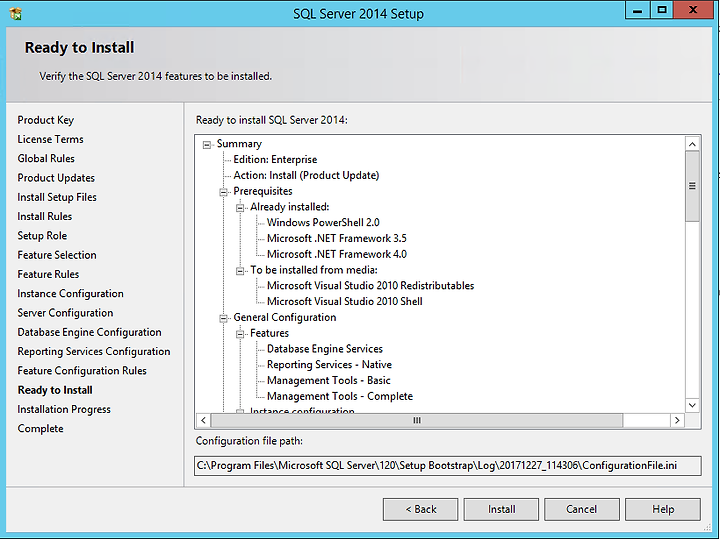This screenshot has width=720, height=540.
Task: Select the Server Configuration step
Action: point(65,313)
